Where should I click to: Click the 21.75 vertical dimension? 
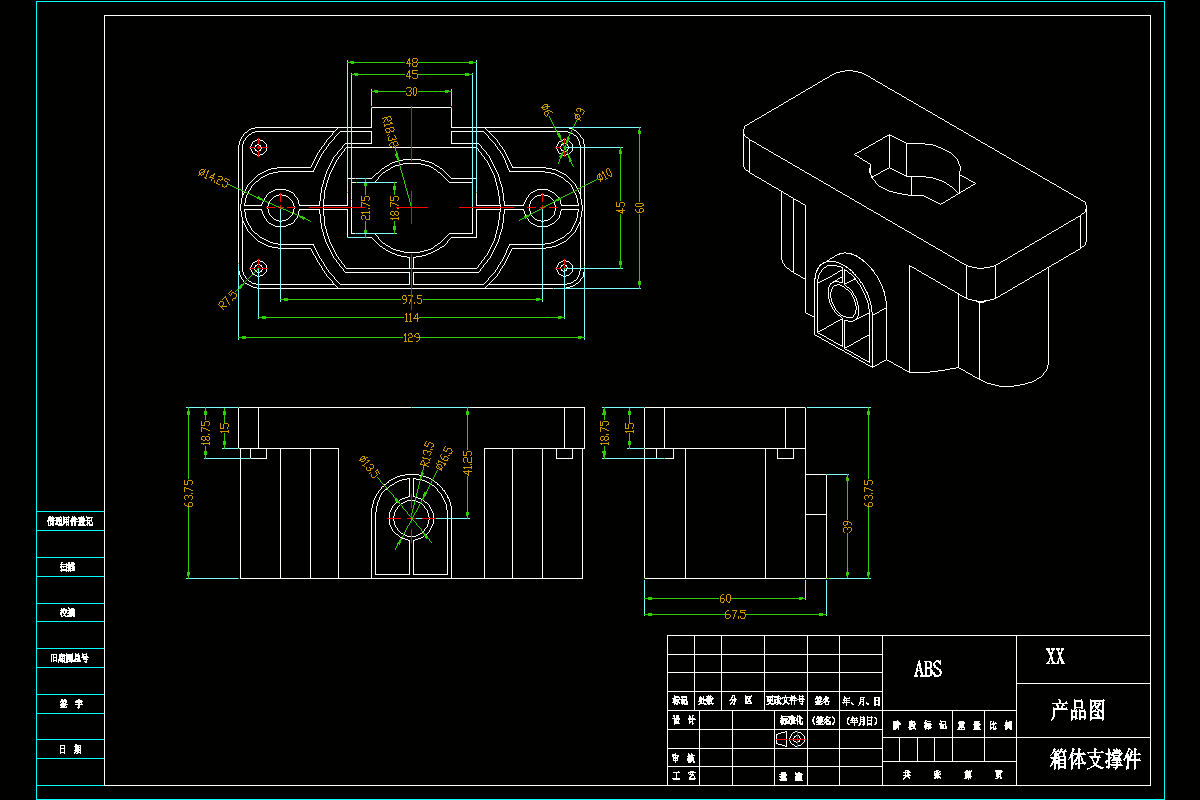366,207
